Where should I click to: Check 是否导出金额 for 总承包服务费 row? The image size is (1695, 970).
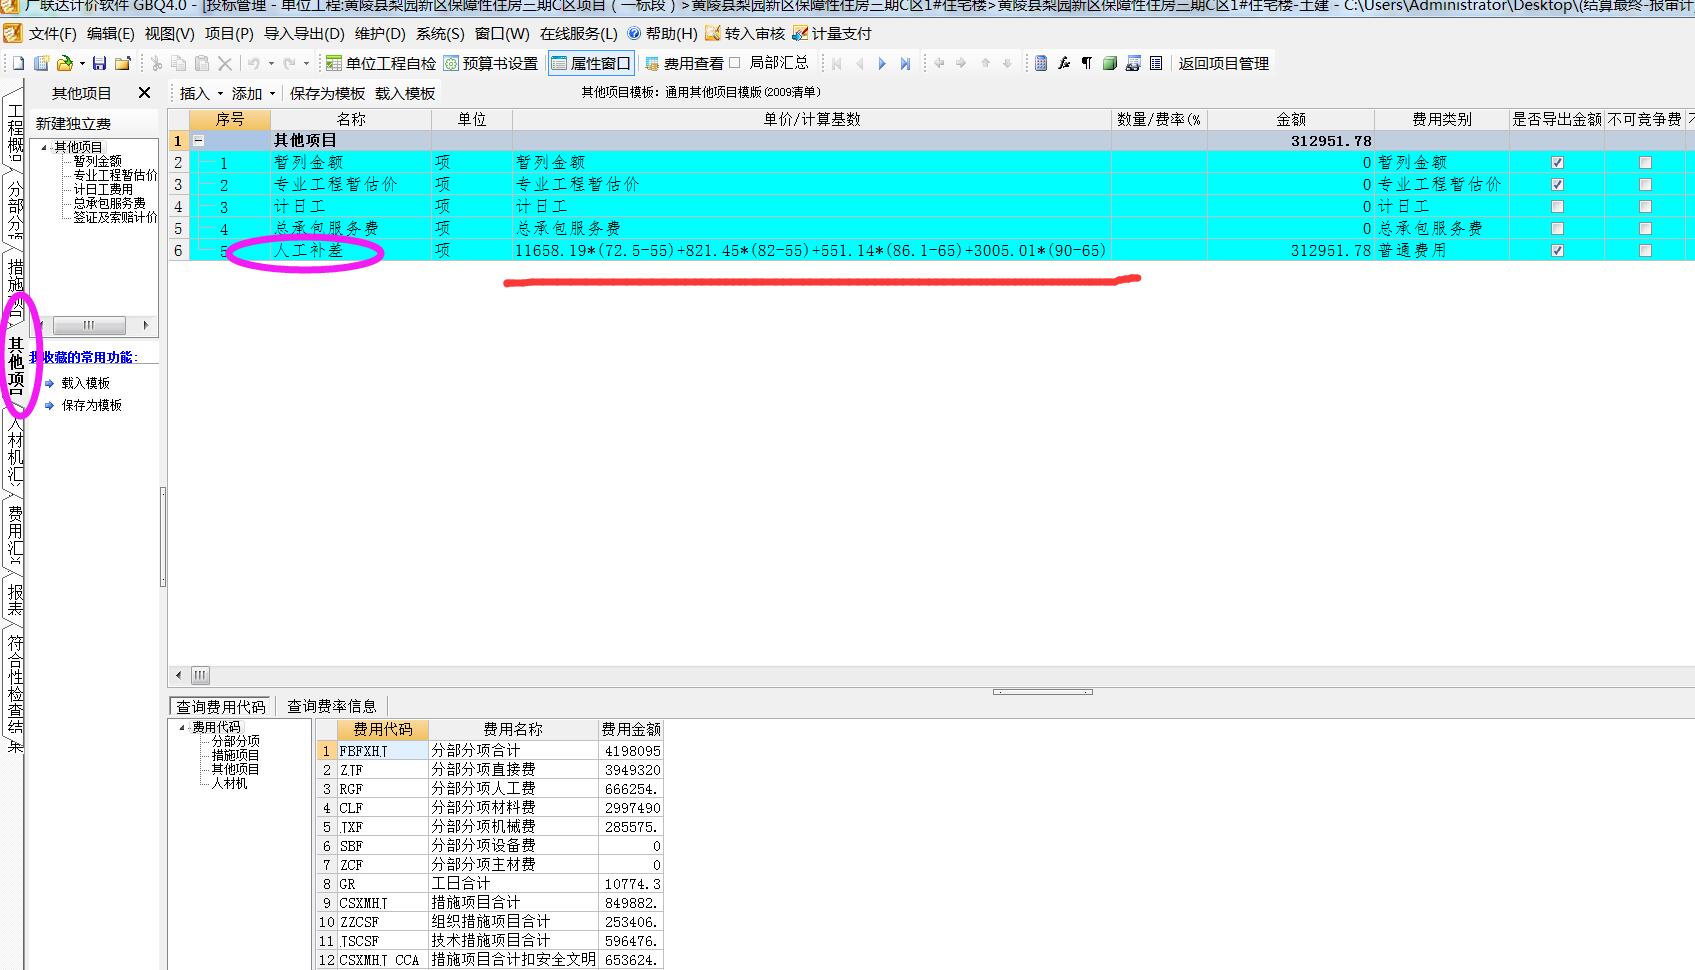1557,228
